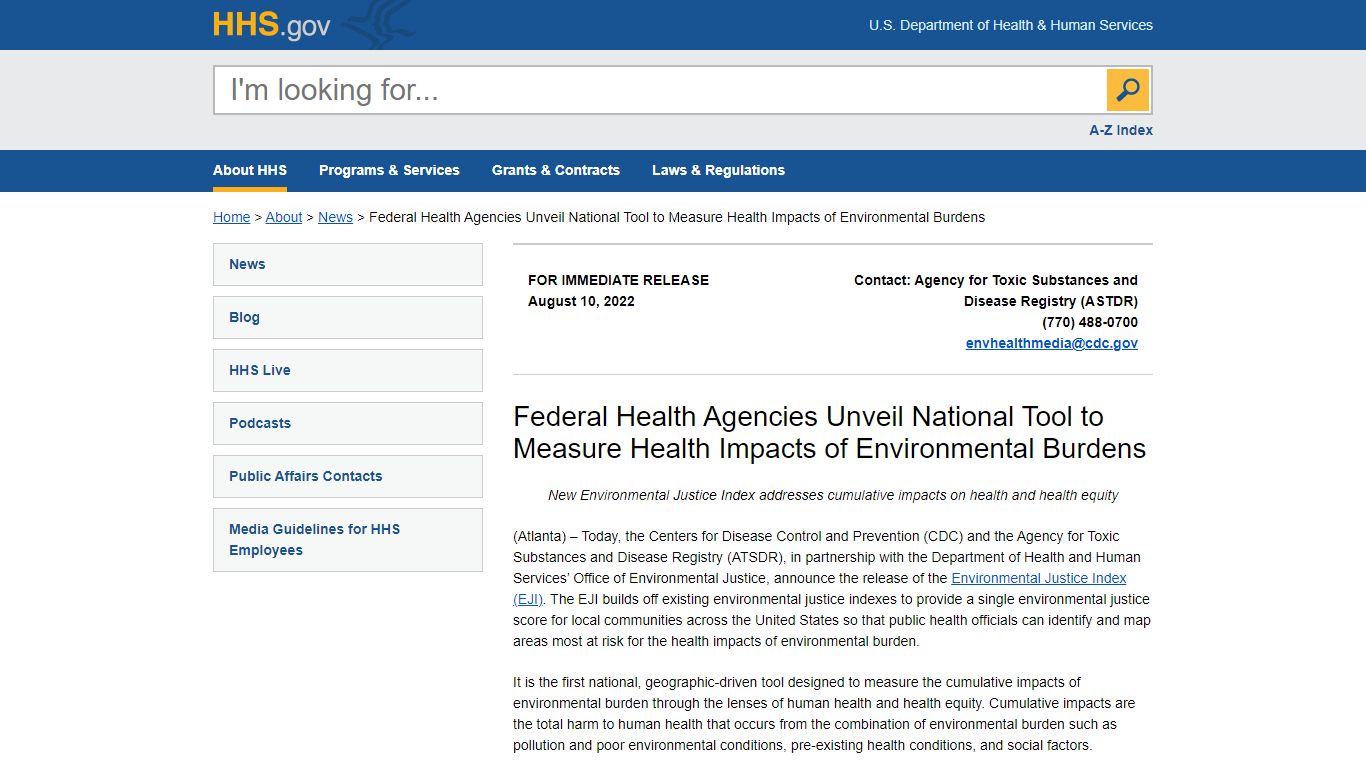Open the HHS Live sidebar item
The image size is (1366, 768).
[348, 370]
